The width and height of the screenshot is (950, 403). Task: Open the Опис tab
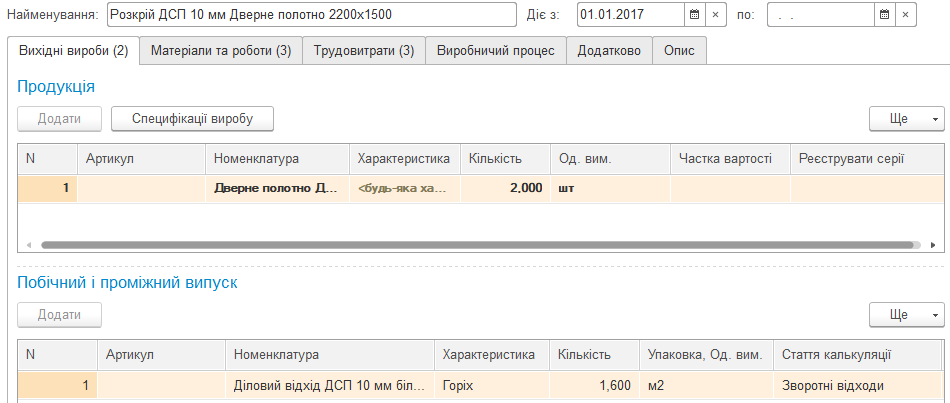pyautogui.click(x=680, y=51)
